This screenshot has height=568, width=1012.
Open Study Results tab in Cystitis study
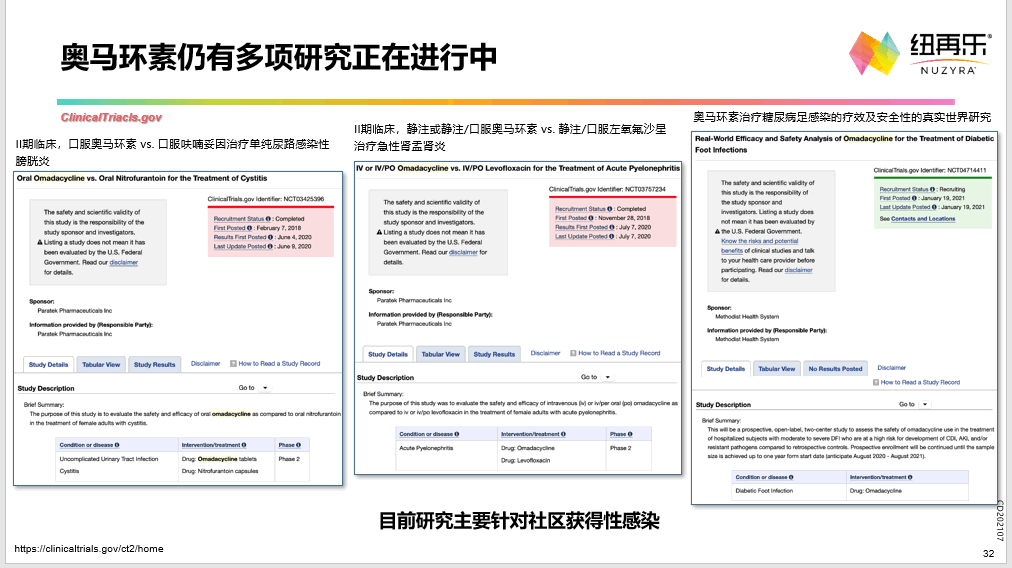(x=154, y=365)
